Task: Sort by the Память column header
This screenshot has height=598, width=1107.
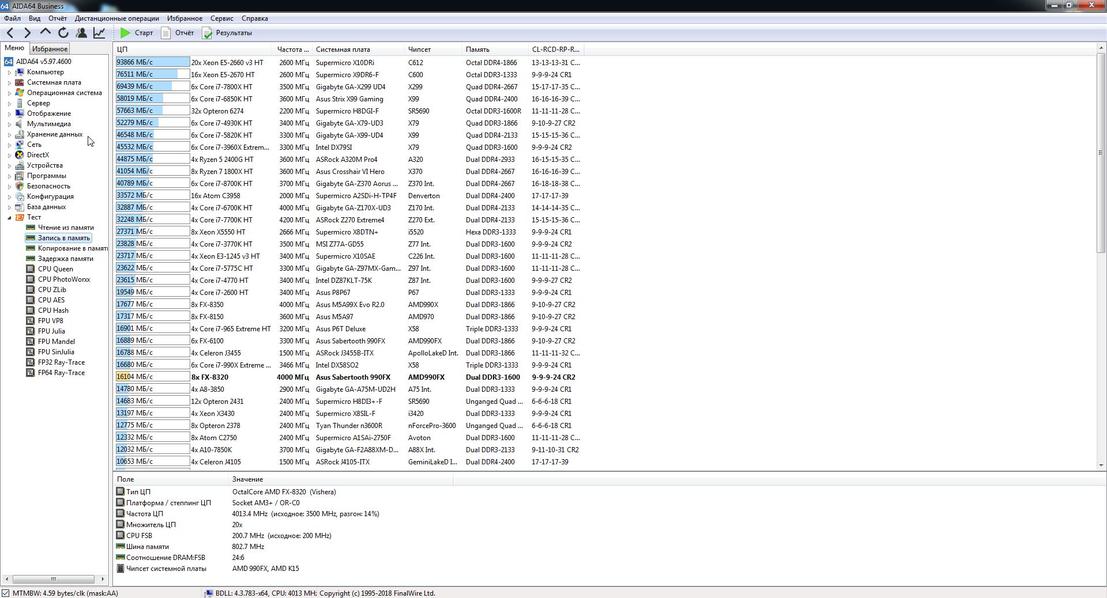Action: (x=496, y=49)
